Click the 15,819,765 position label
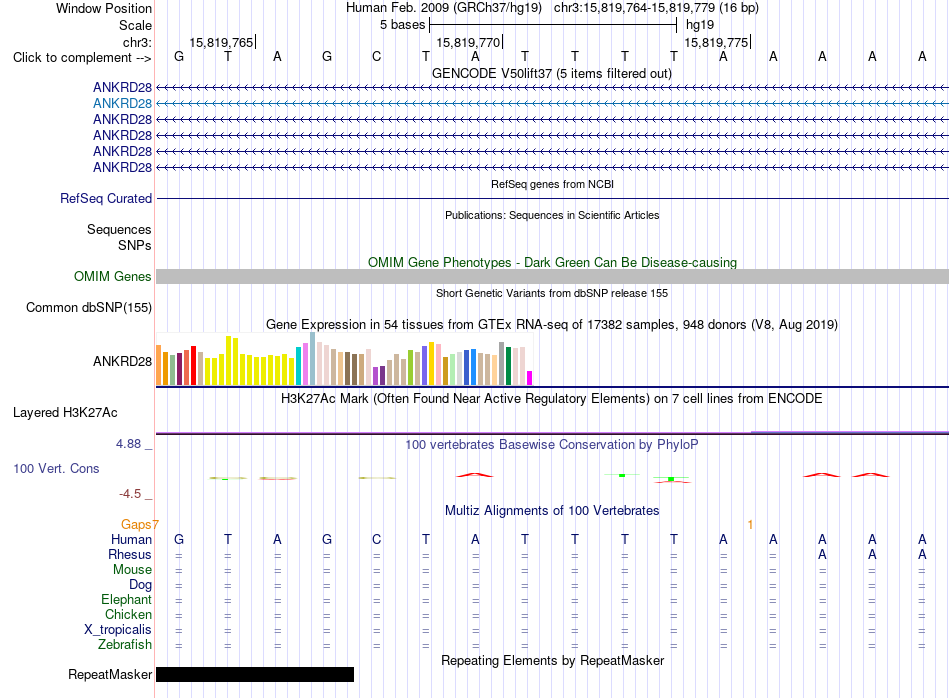950x698 pixels. point(221,42)
